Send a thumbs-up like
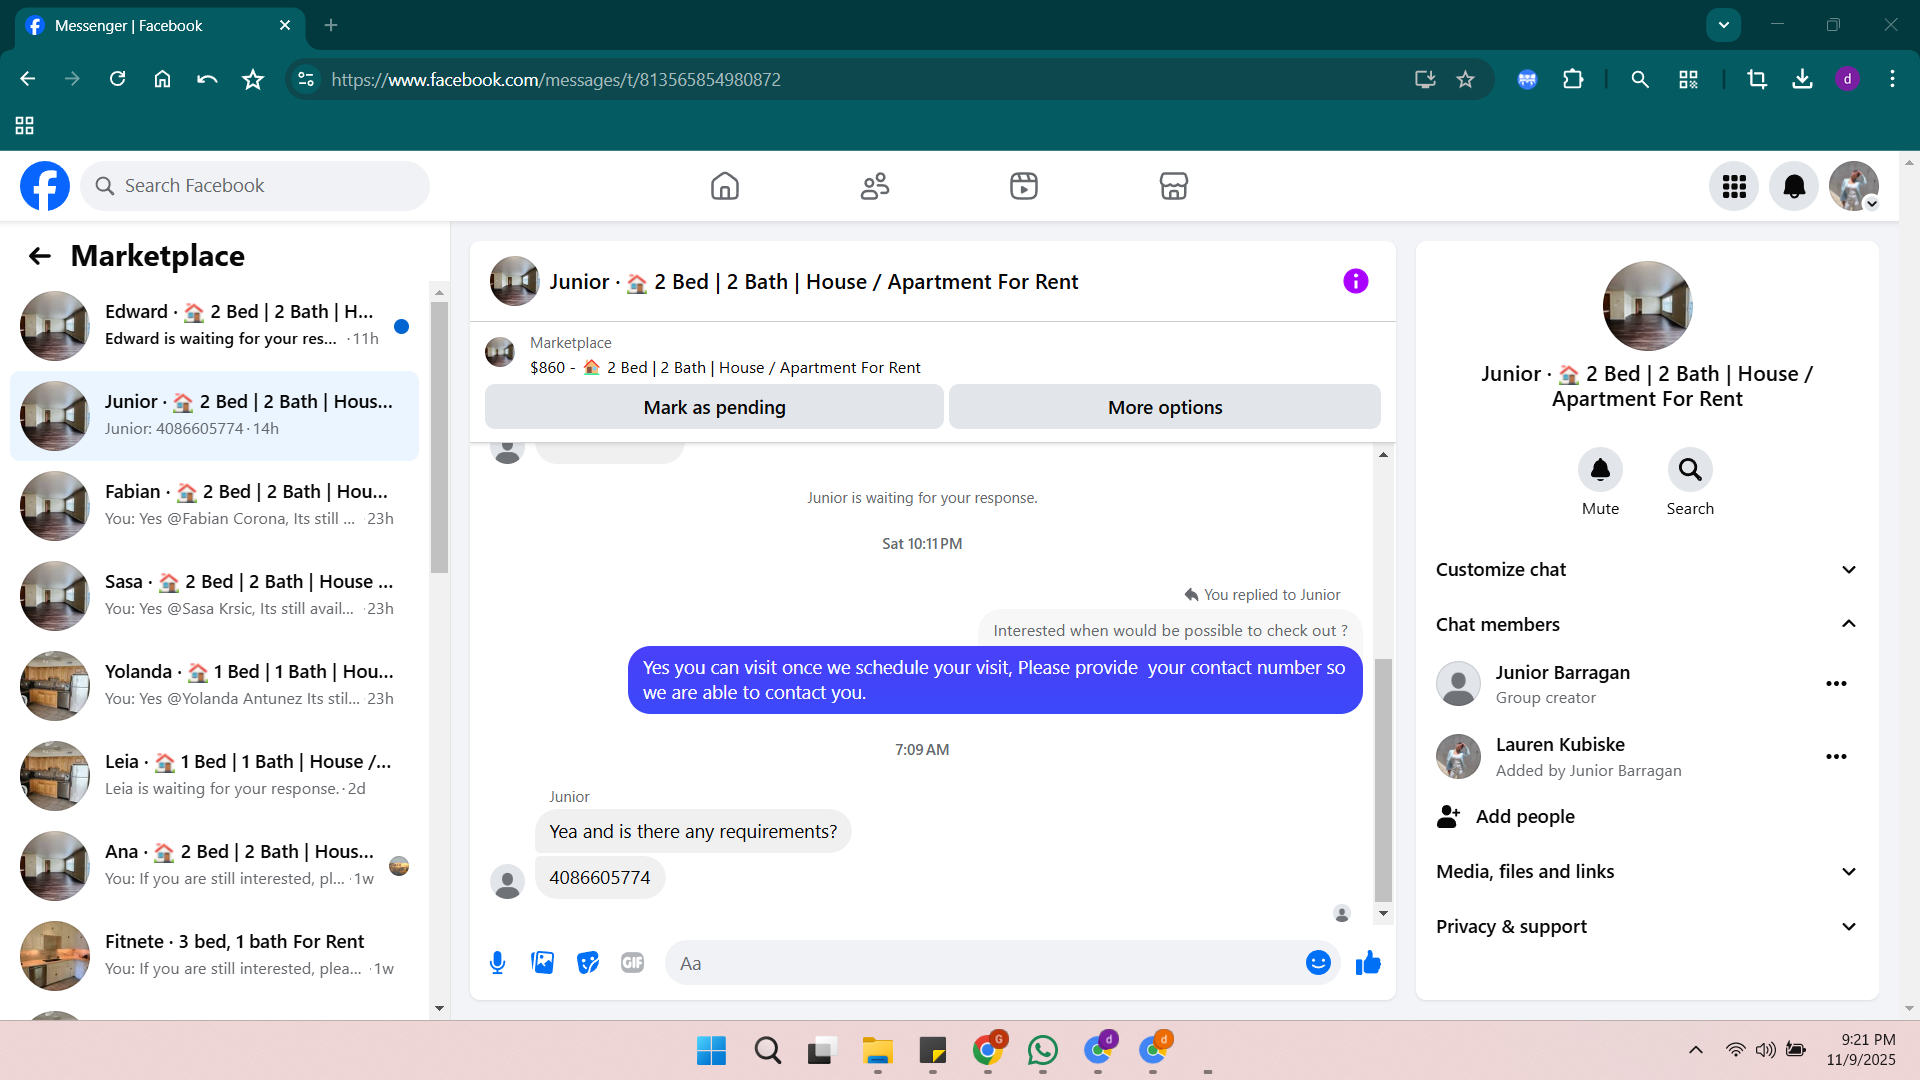The height and width of the screenshot is (1080, 1920). click(x=1368, y=963)
